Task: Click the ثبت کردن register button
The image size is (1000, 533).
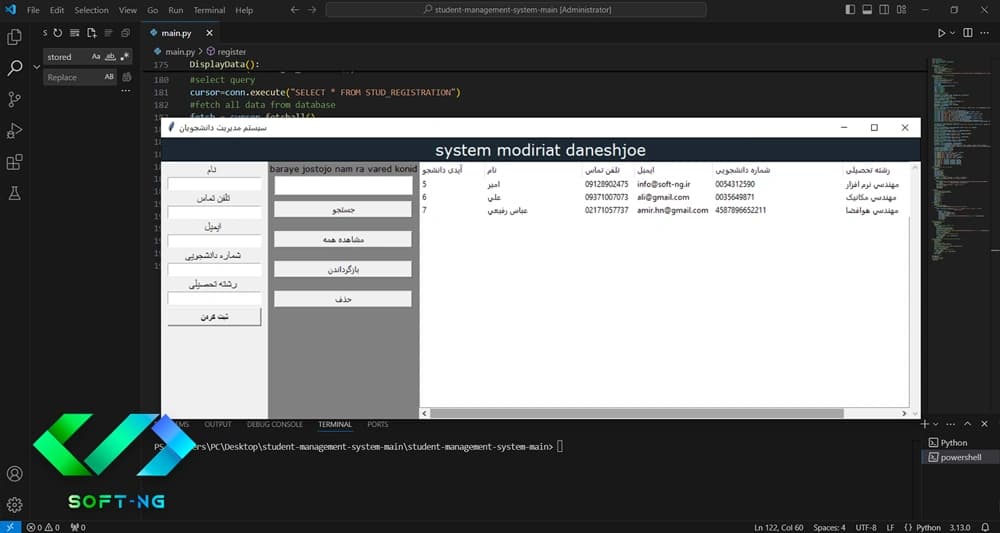Action: 214,317
